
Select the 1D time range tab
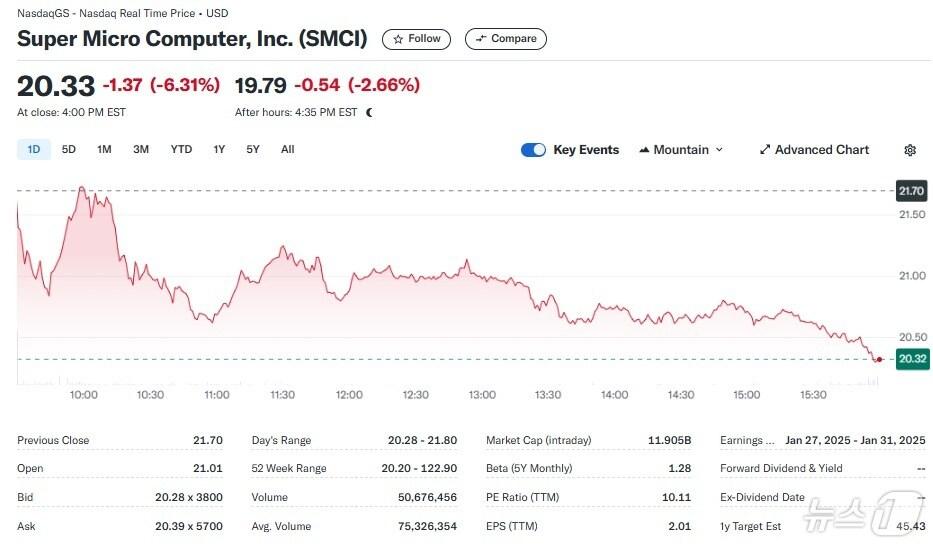click(33, 150)
